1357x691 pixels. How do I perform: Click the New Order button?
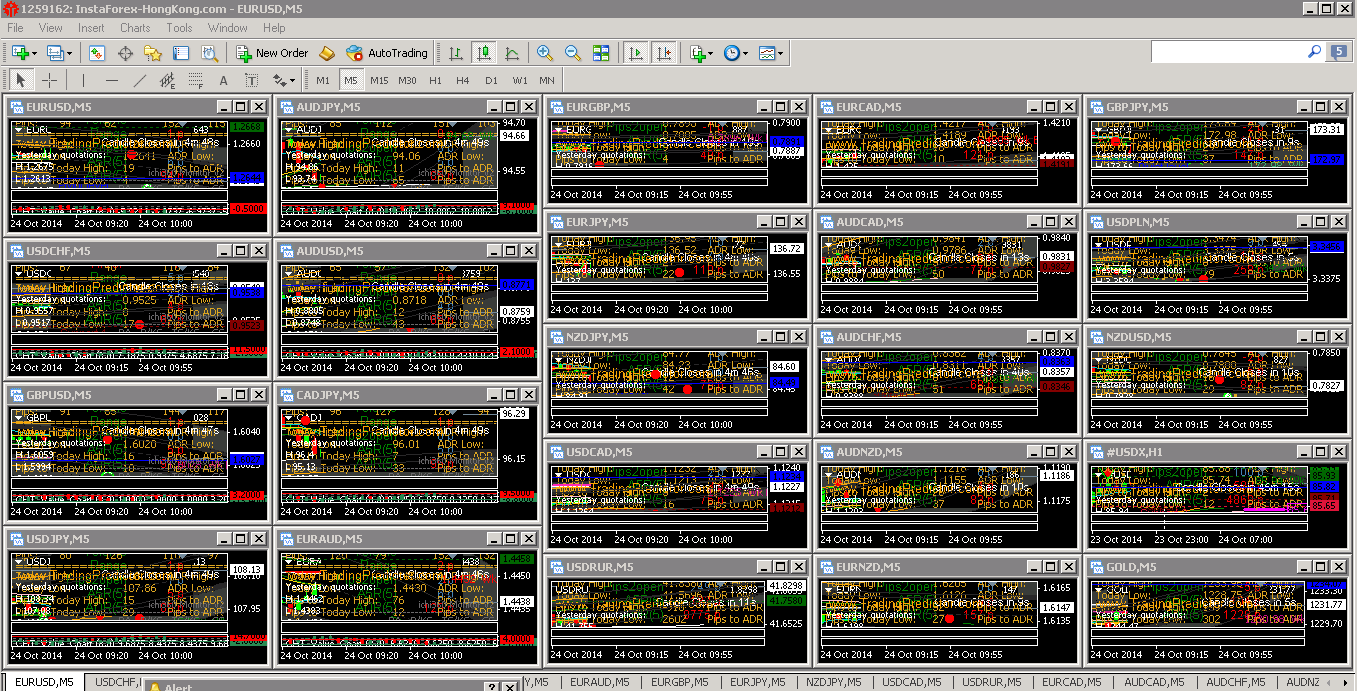pyautogui.click(x=272, y=53)
